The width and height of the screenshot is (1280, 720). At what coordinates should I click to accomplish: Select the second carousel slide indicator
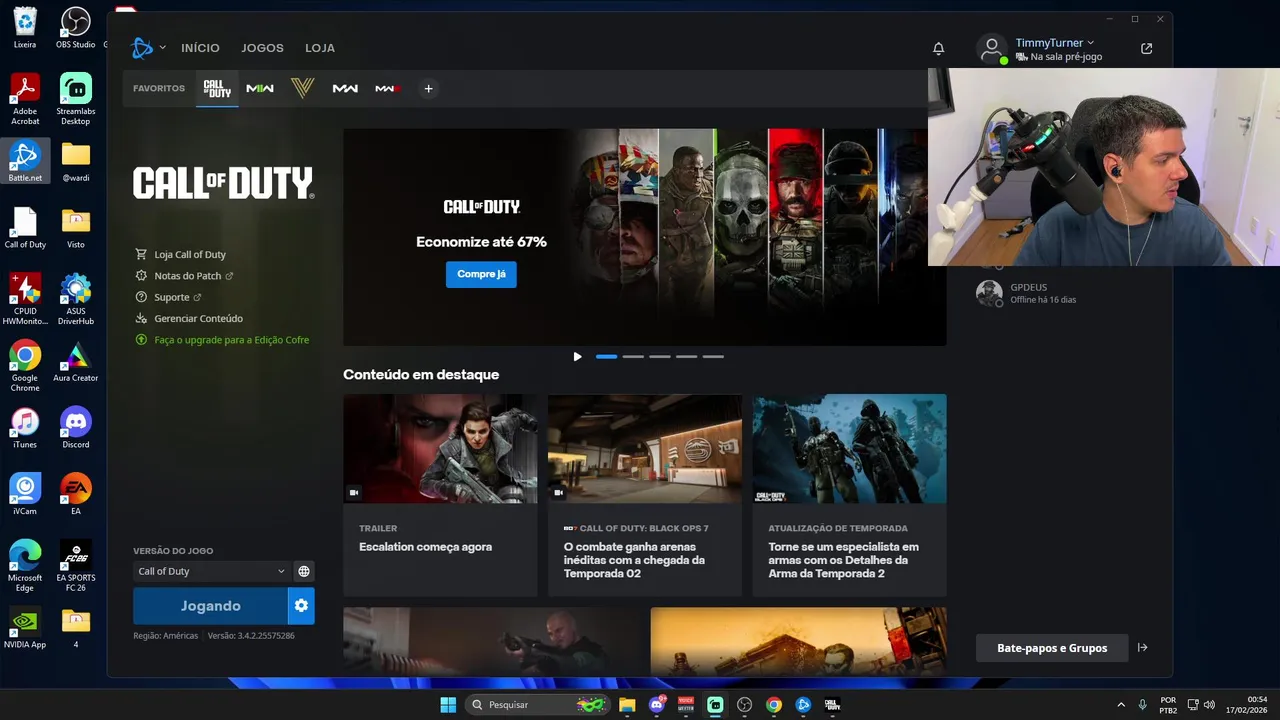pyautogui.click(x=633, y=356)
